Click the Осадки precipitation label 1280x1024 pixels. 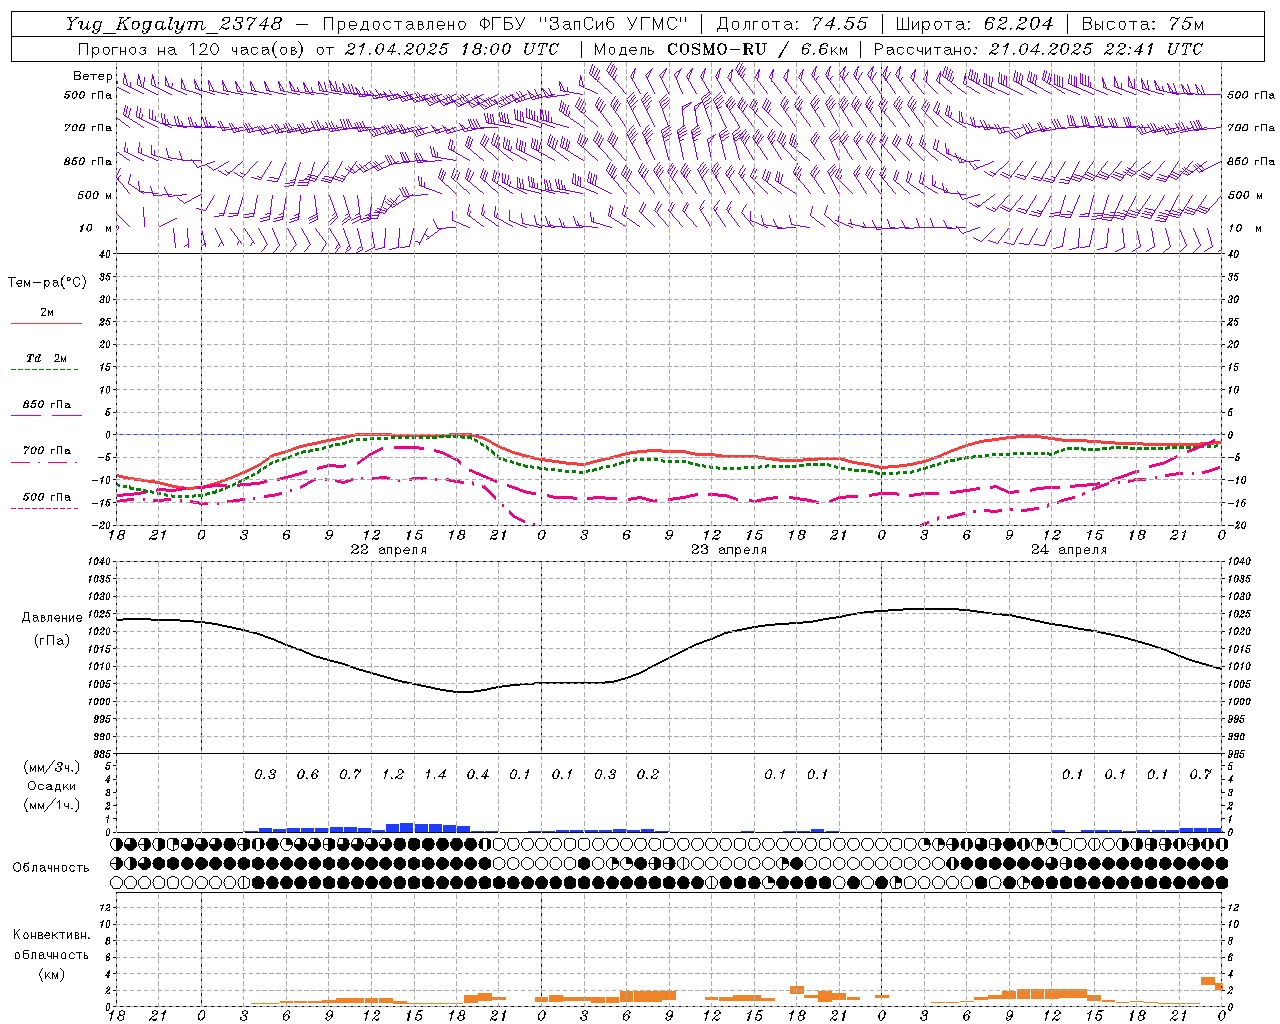tap(50, 786)
